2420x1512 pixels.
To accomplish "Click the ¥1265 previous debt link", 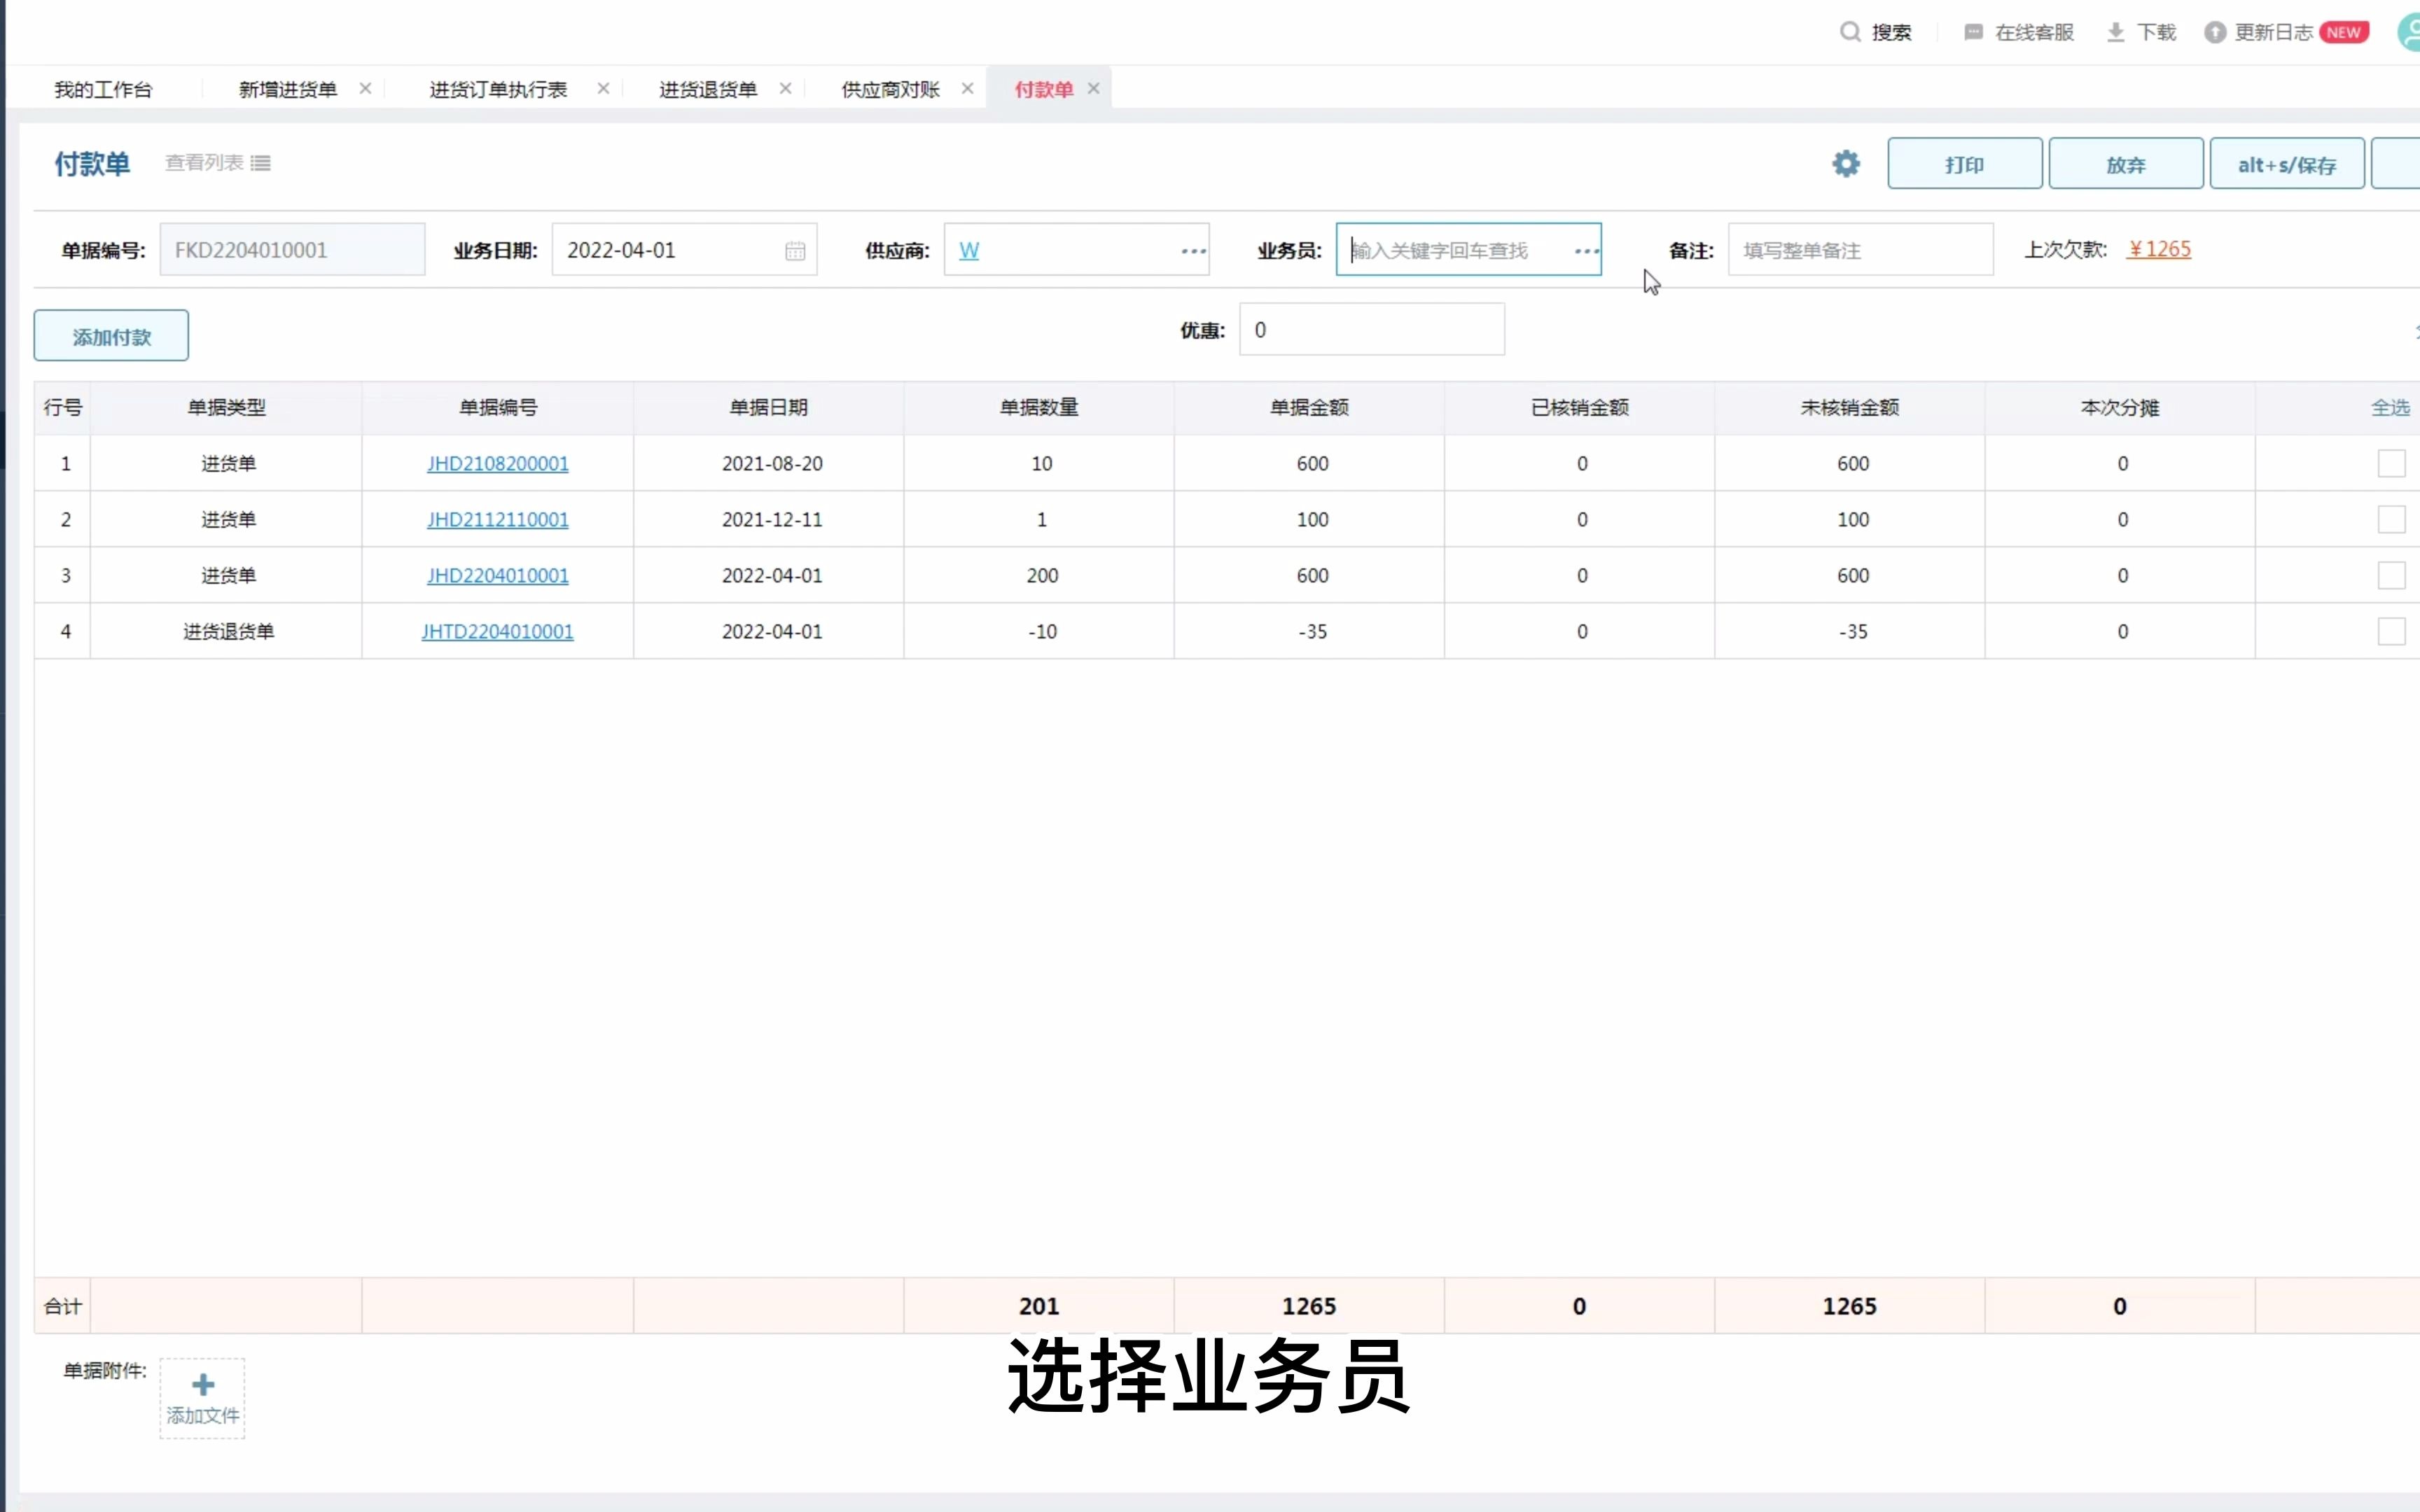I will 2160,249.
